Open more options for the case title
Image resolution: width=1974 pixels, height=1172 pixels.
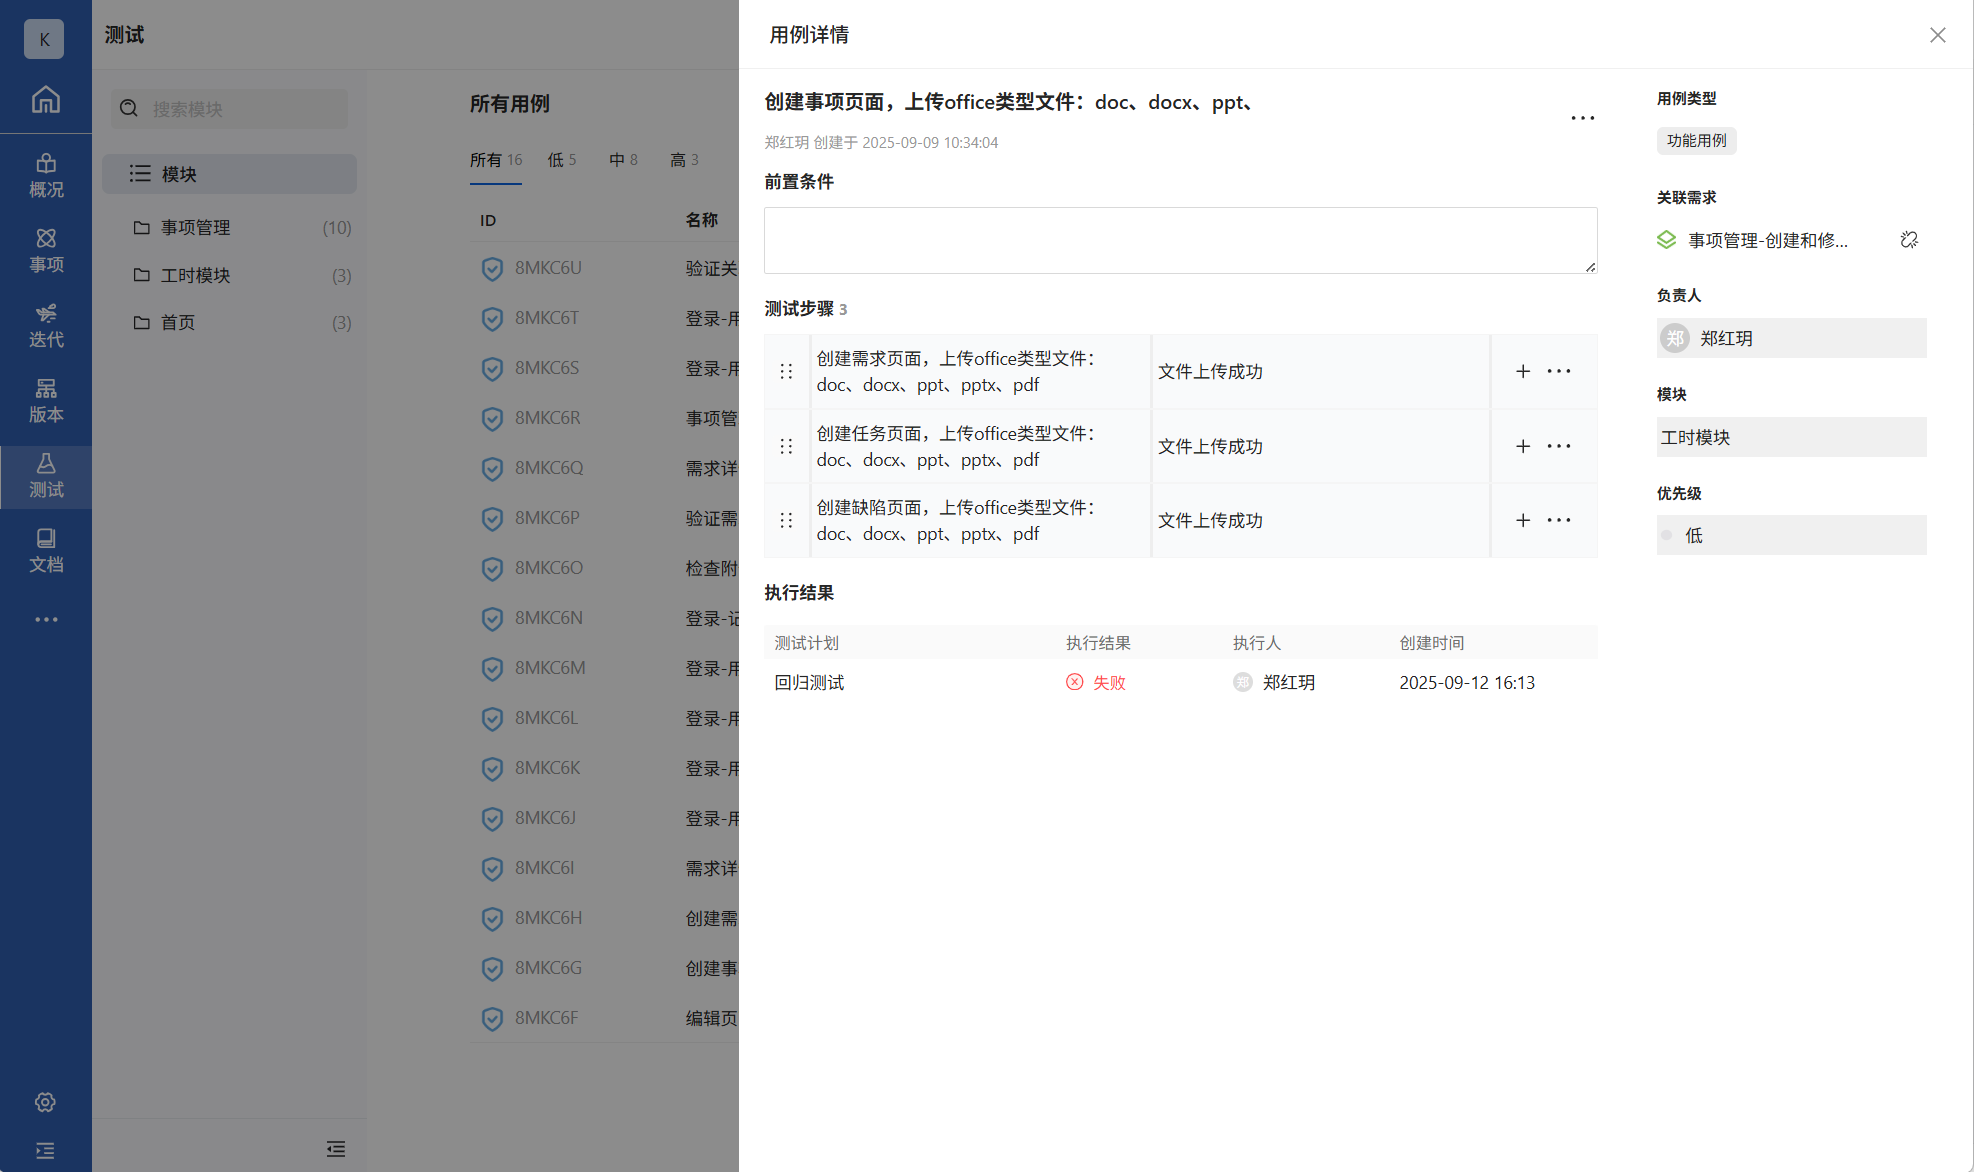1582,118
